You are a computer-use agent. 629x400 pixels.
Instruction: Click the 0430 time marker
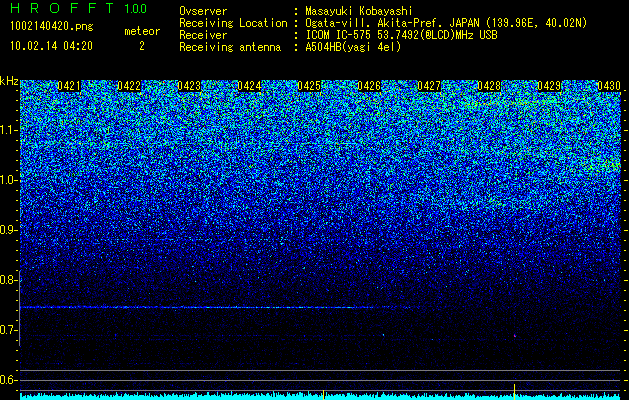609,86
